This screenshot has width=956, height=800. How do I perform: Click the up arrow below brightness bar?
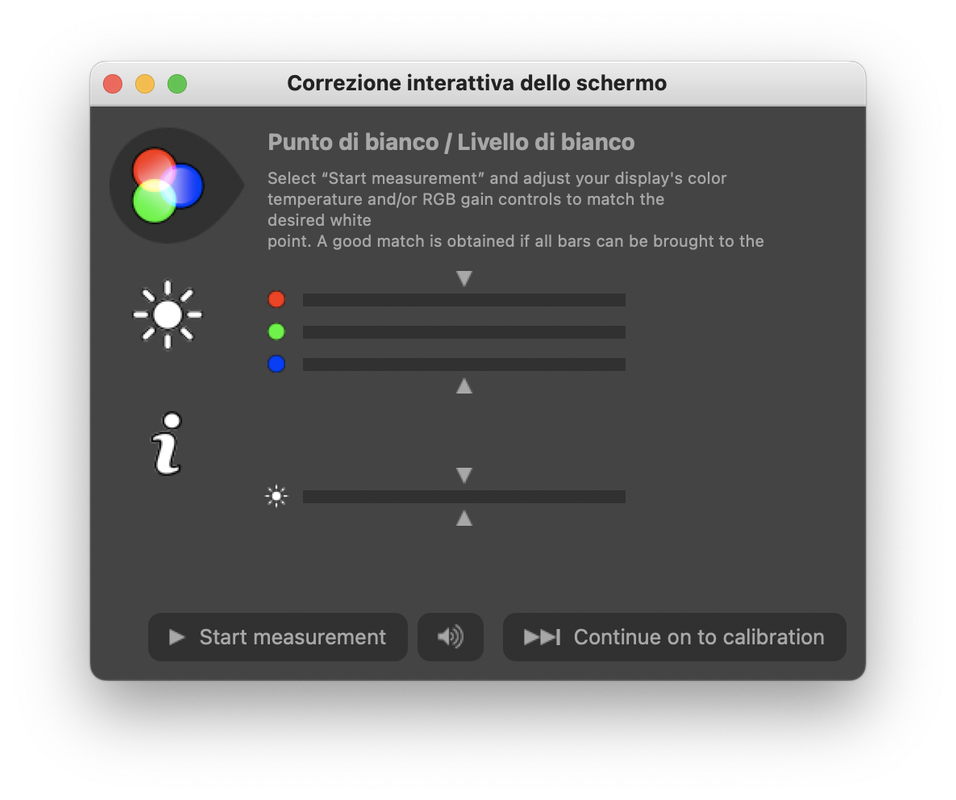[464, 518]
